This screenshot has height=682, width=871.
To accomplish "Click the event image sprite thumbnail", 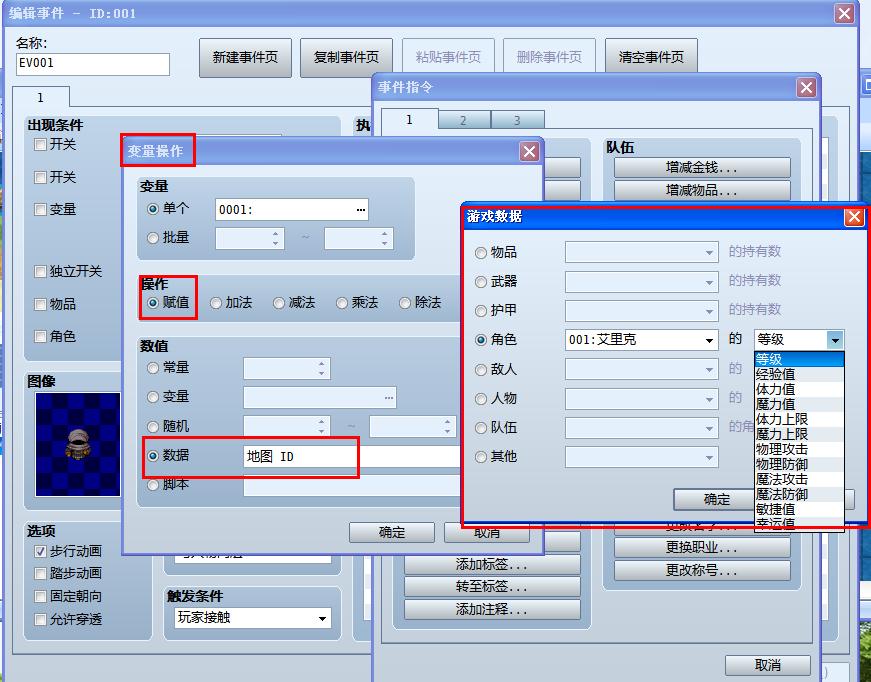I will [78, 444].
